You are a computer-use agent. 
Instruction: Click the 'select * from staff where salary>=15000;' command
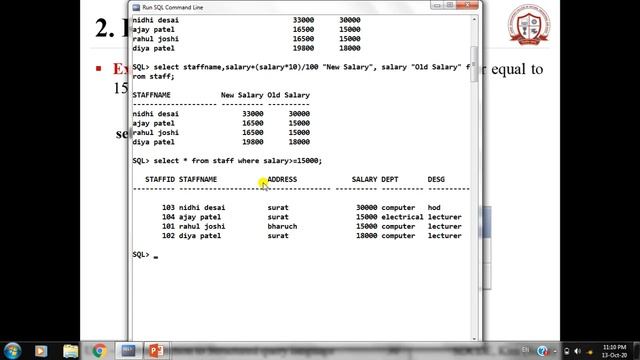tap(238, 161)
